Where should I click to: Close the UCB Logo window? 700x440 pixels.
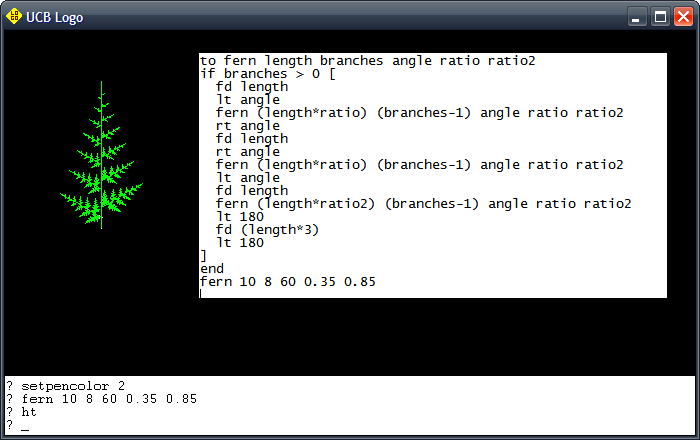[683, 17]
